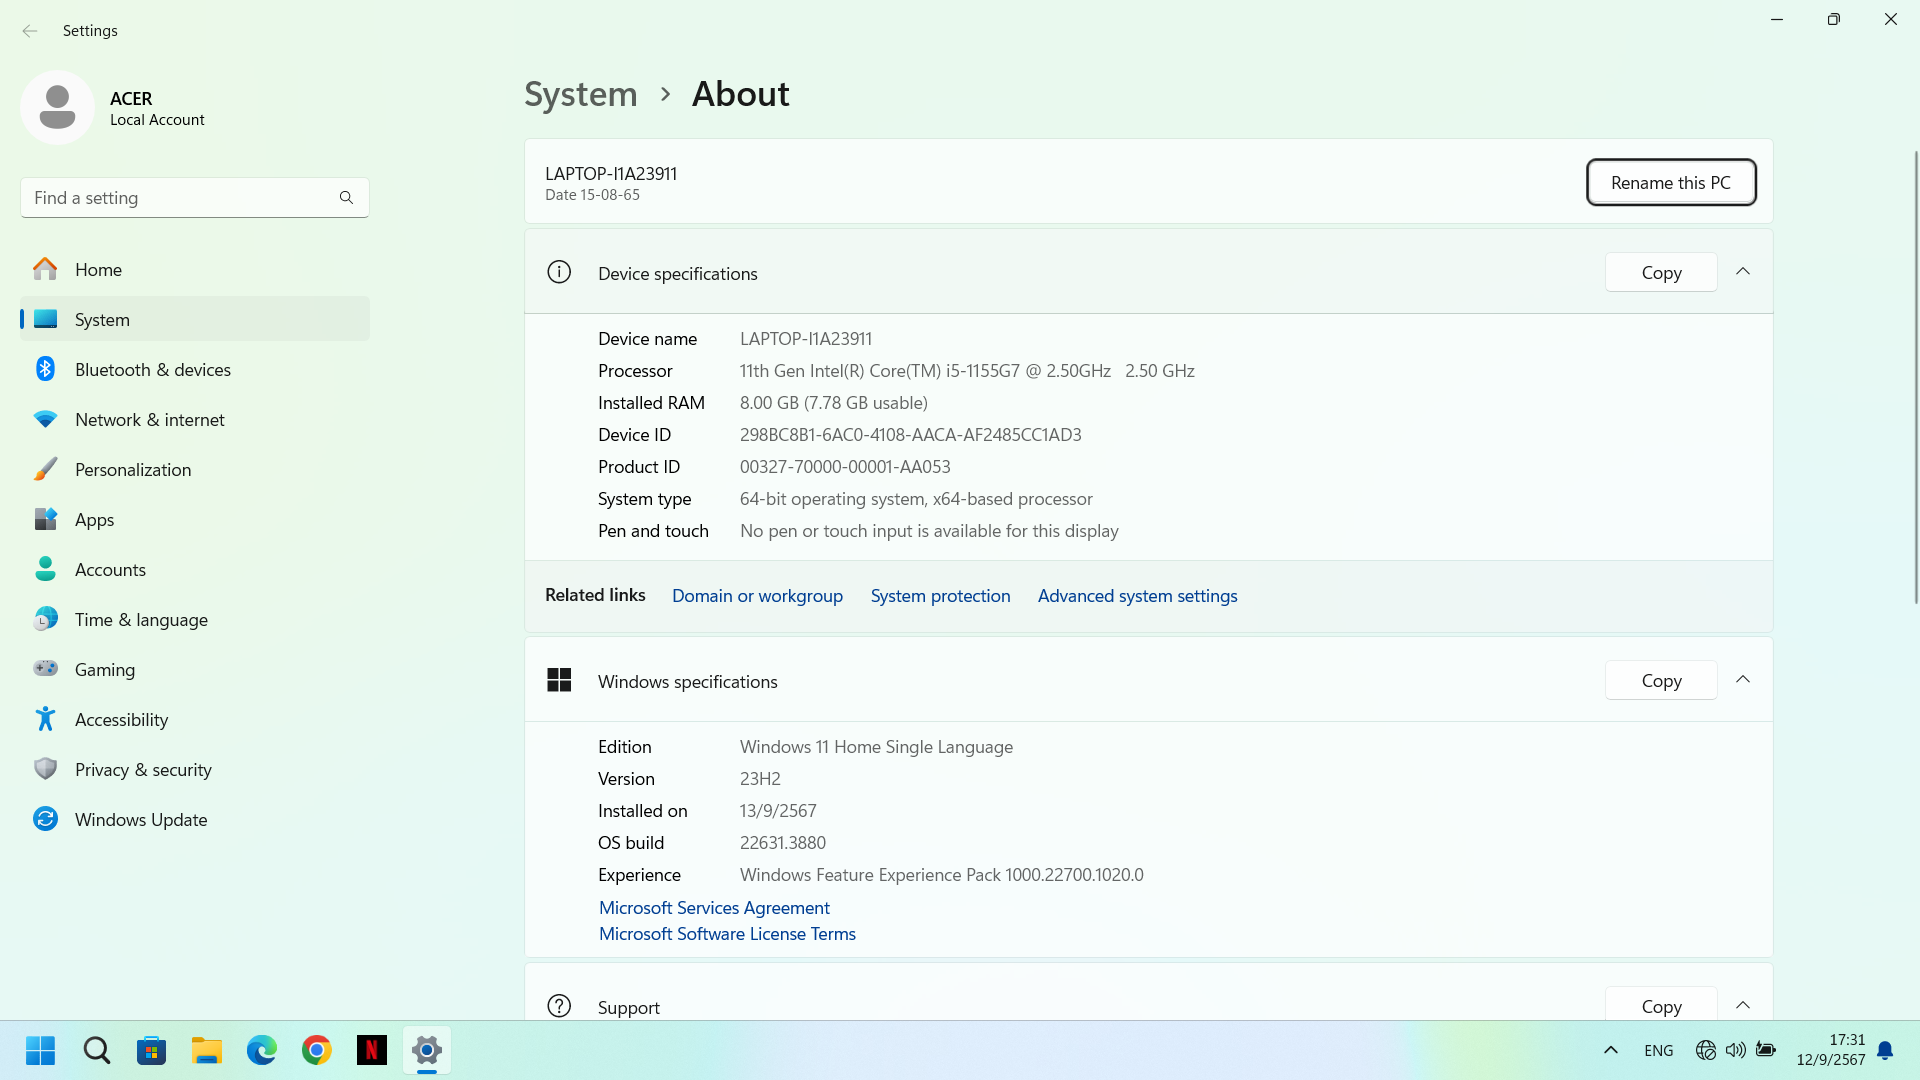This screenshot has width=1920, height=1080.
Task: Launch Netflix from taskbar
Action: pos(372,1050)
